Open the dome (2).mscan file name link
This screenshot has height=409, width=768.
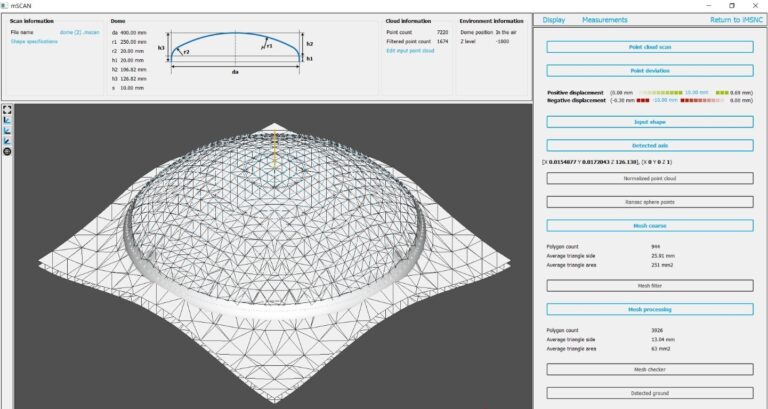79,32
